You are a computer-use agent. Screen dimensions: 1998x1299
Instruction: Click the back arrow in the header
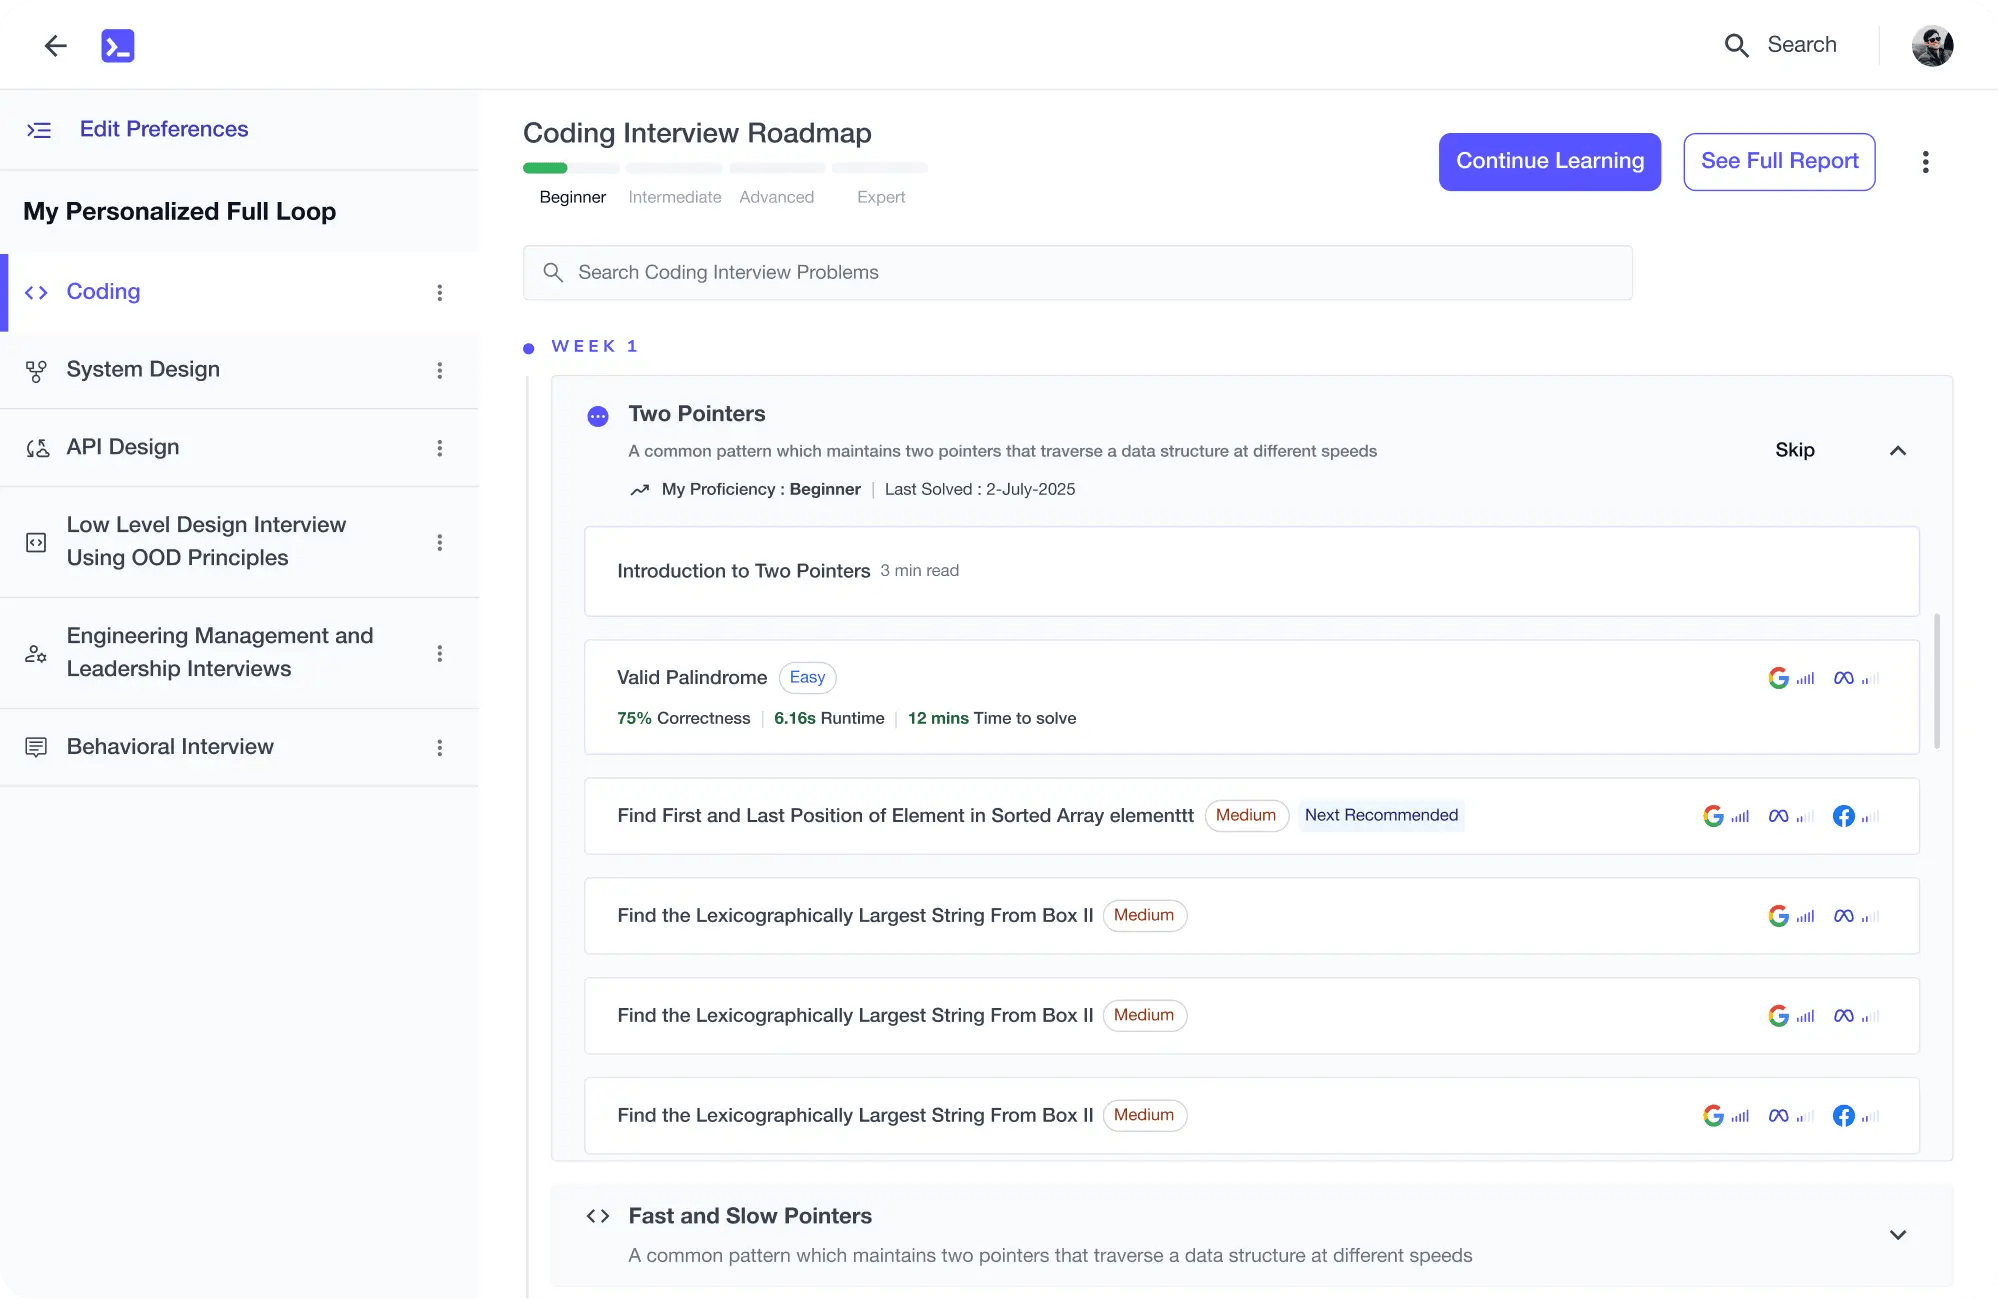point(56,45)
